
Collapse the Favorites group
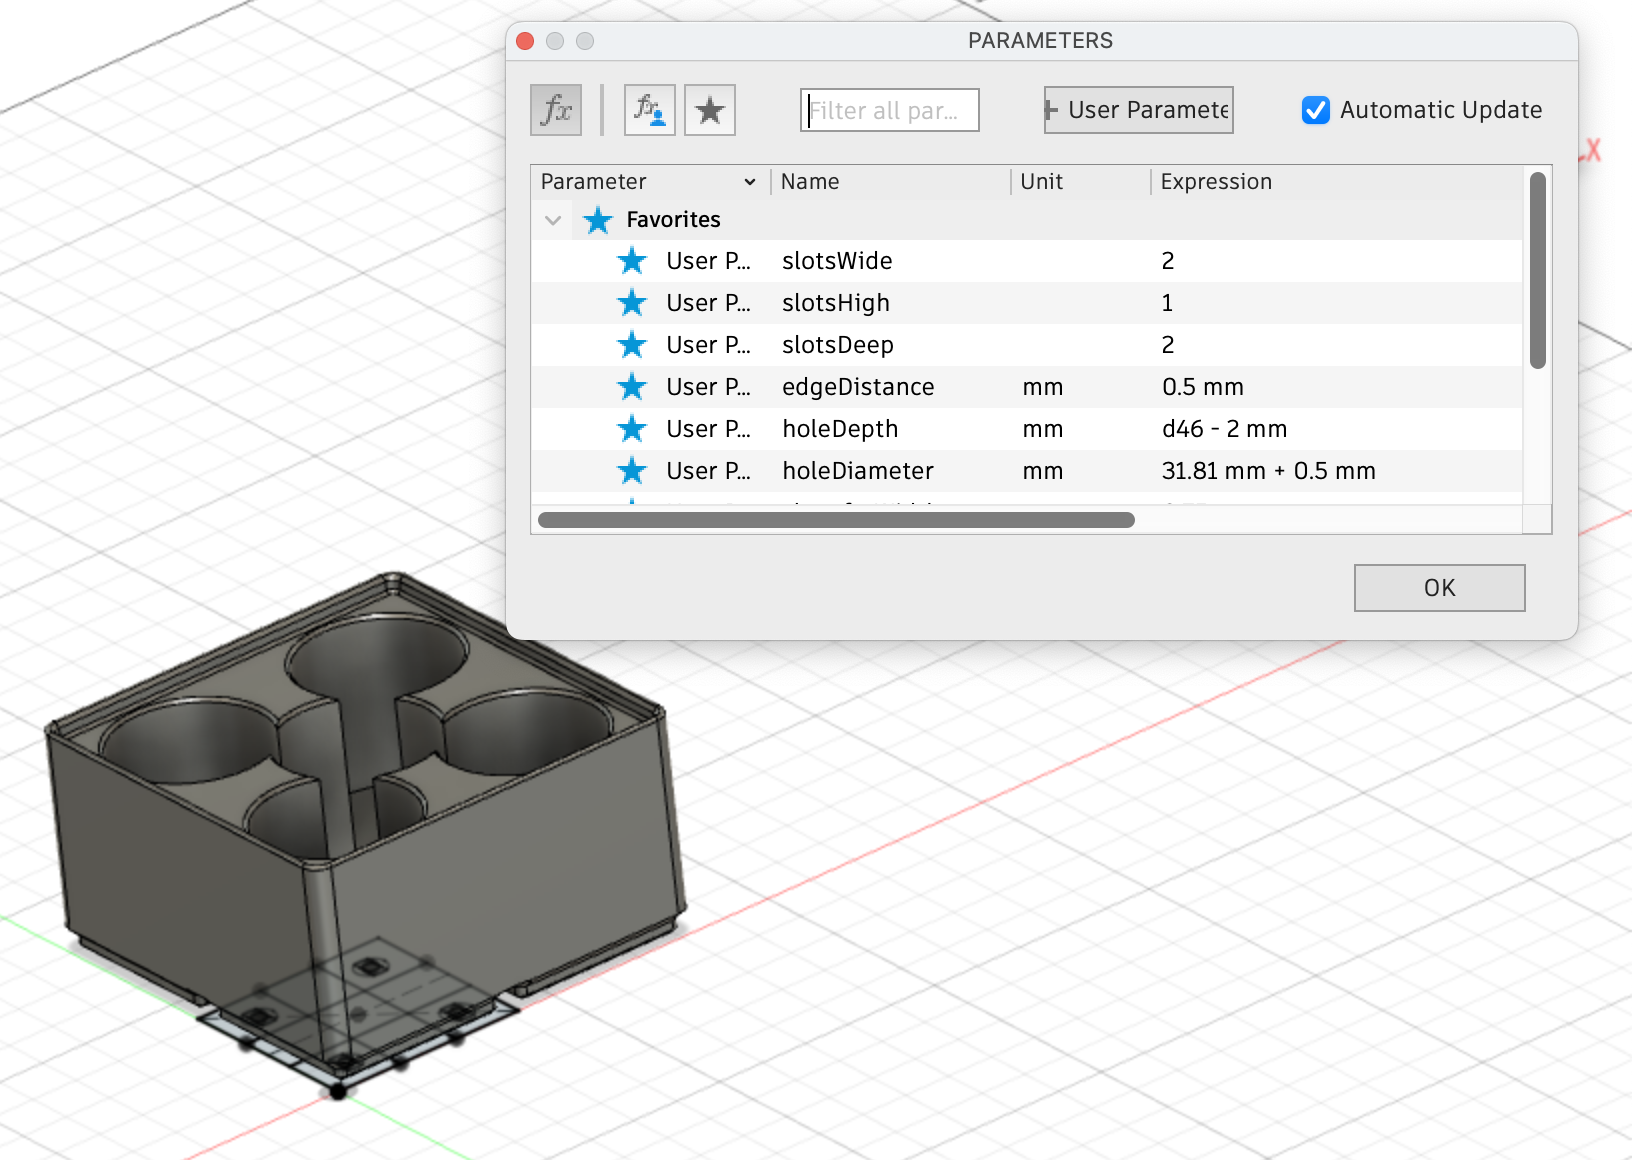coord(553,220)
